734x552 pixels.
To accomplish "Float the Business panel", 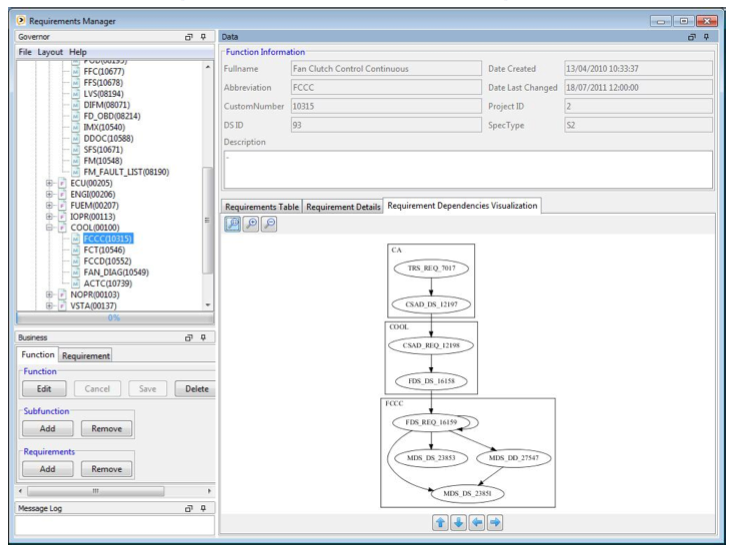I will 189,337.
